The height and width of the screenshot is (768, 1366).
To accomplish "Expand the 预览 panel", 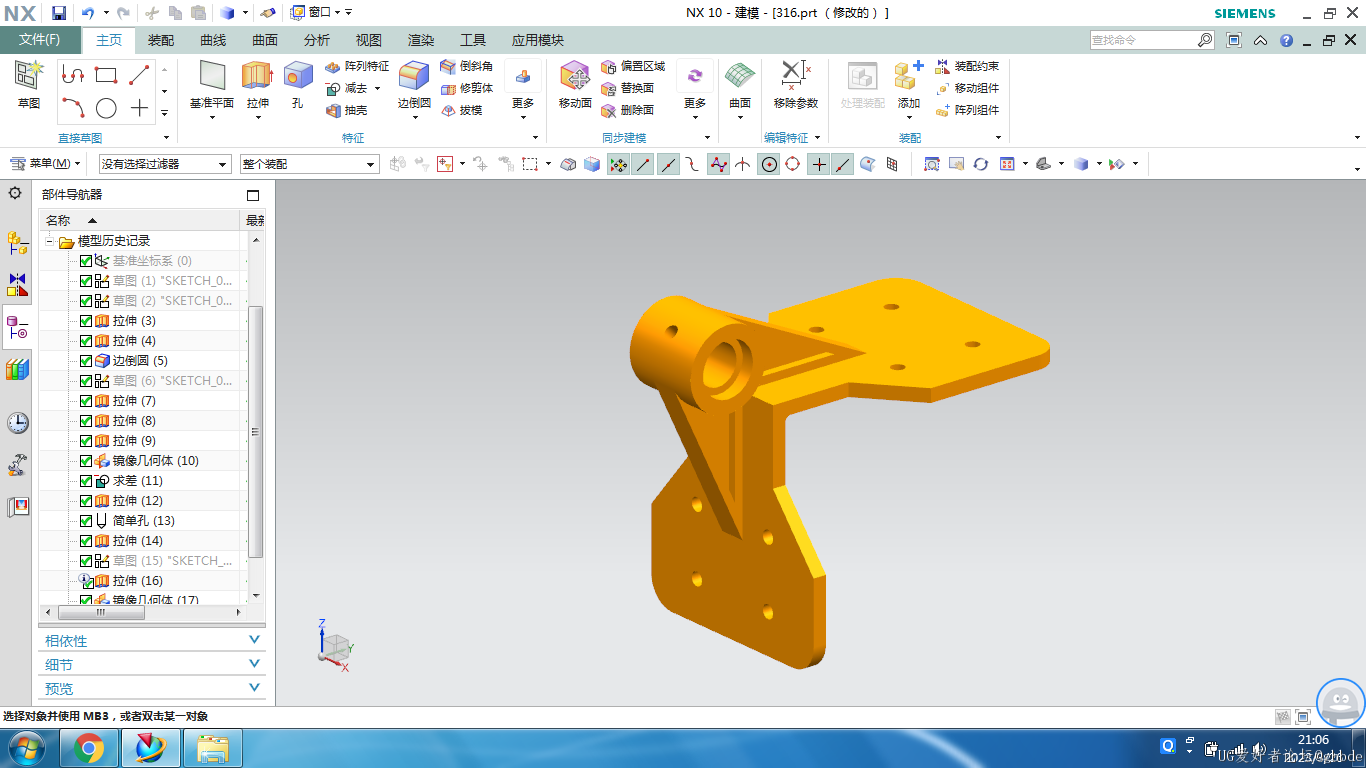I will [152, 688].
